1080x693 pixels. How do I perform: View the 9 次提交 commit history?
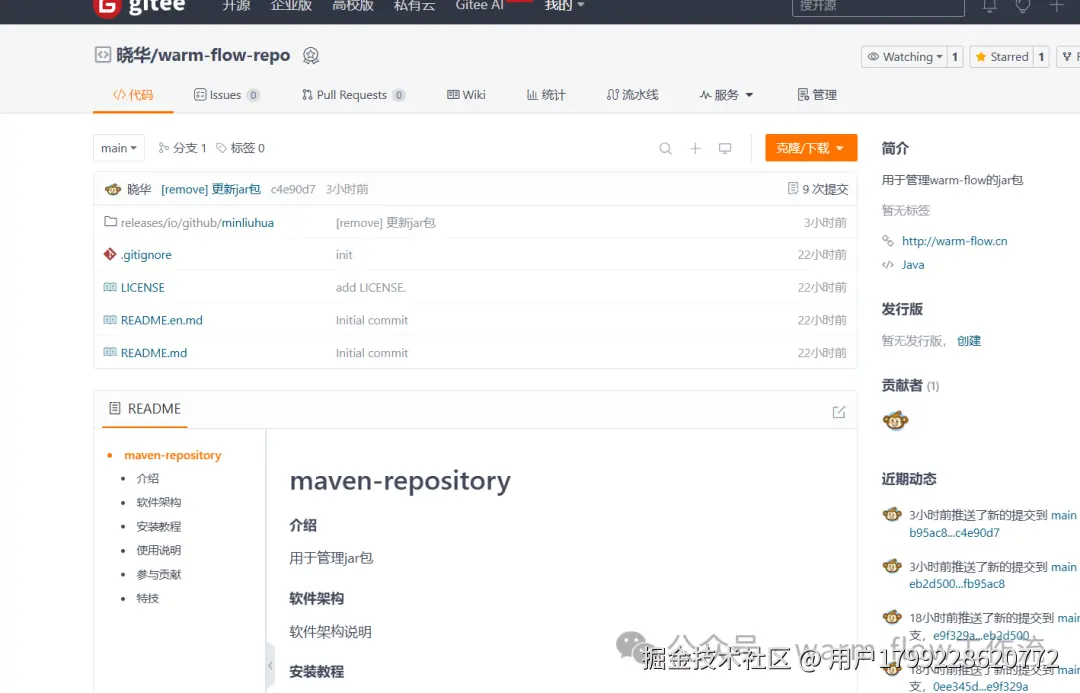[818, 189]
